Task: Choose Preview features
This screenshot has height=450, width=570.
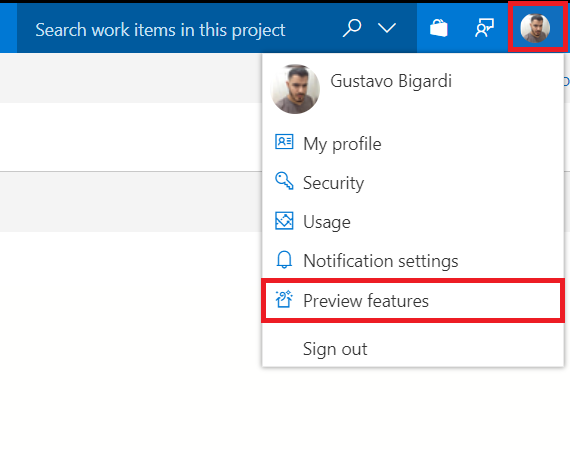Action: click(413, 301)
